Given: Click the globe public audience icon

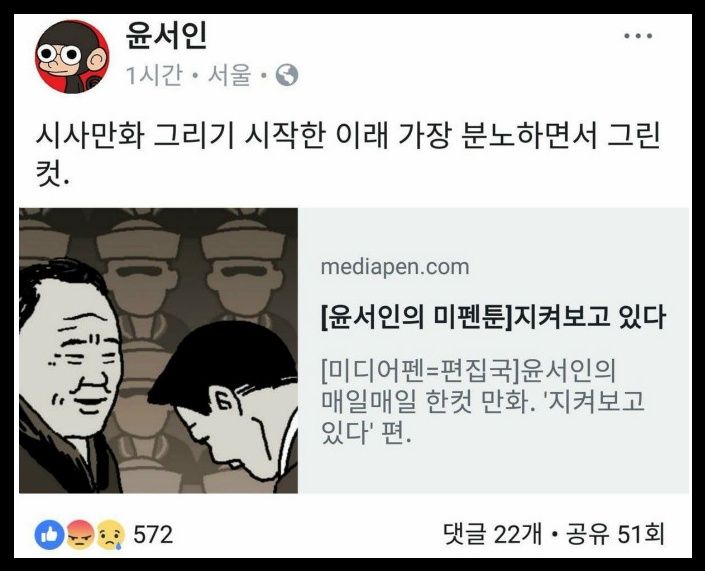Looking at the screenshot, I should tap(287, 75).
